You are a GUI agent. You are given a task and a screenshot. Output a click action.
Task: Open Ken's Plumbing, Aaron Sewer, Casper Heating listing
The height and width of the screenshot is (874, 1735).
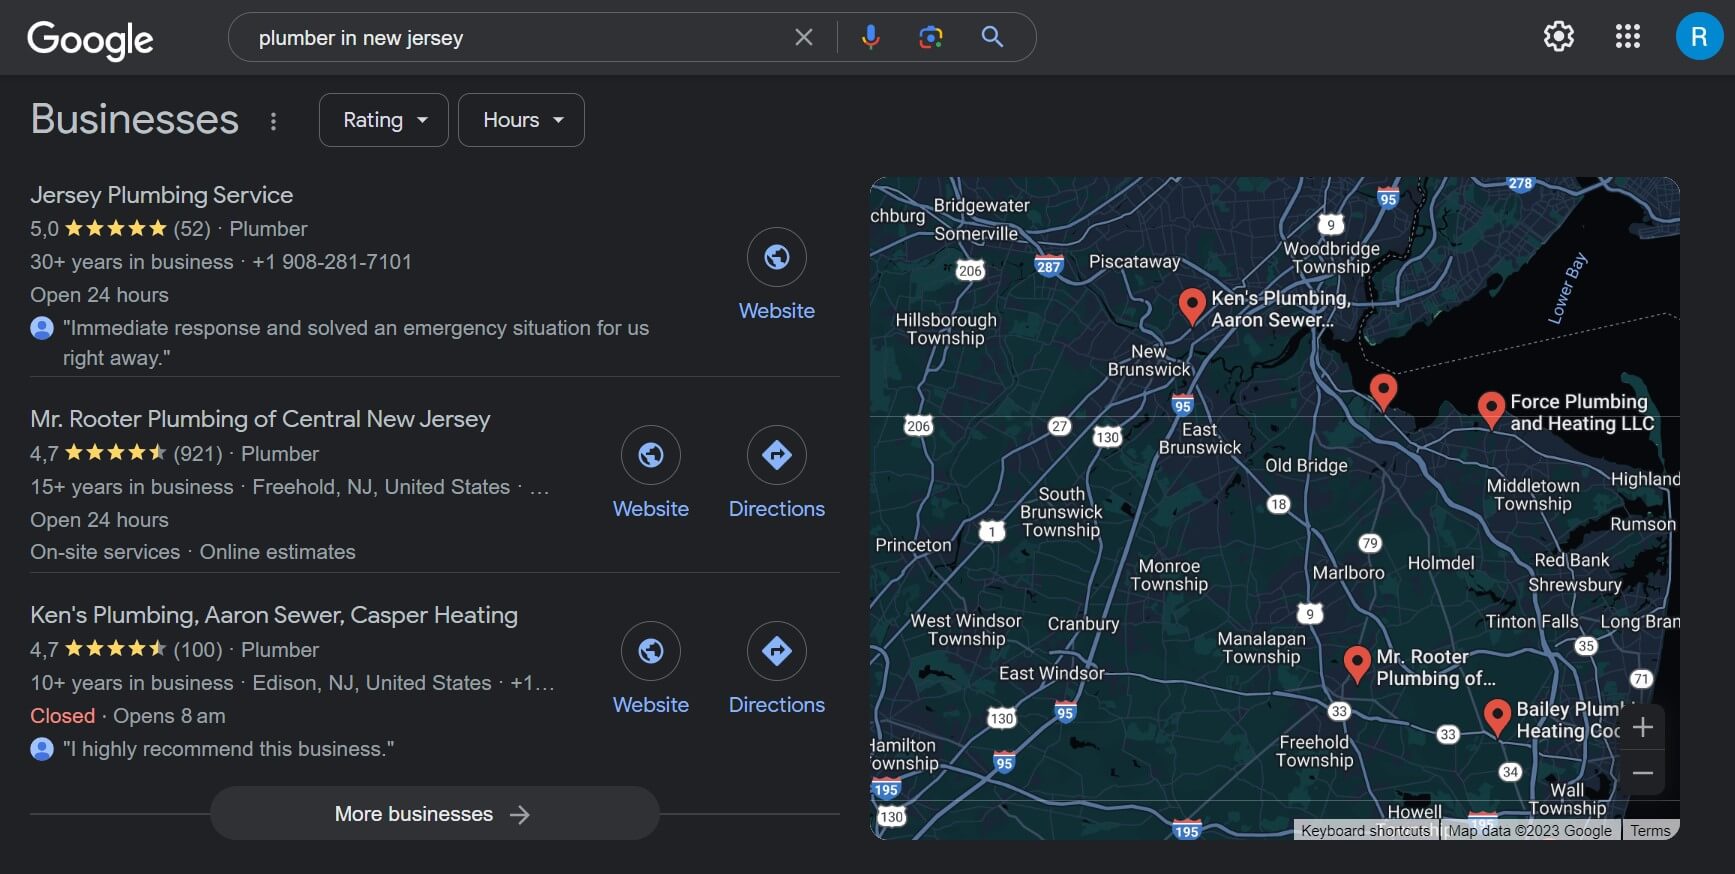[x=274, y=615]
